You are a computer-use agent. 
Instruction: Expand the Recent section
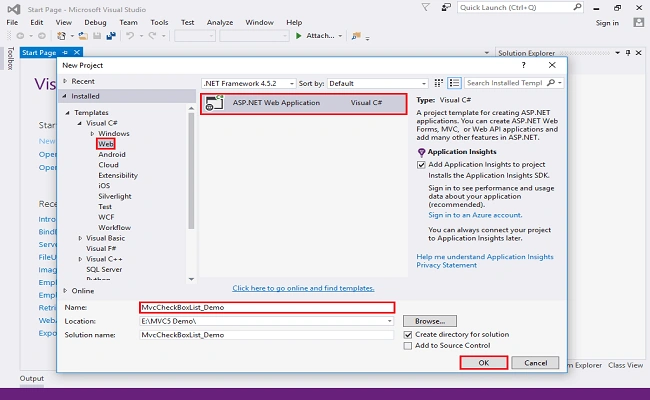coord(65,81)
